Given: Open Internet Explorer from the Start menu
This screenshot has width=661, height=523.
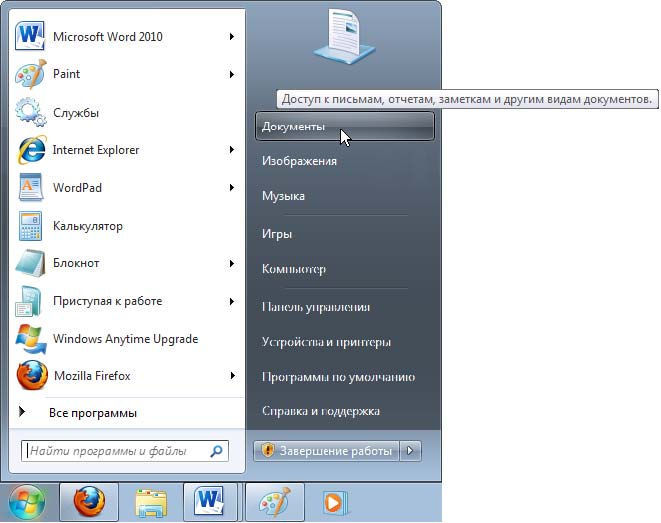Looking at the screenshot, I should pos(95,150).
